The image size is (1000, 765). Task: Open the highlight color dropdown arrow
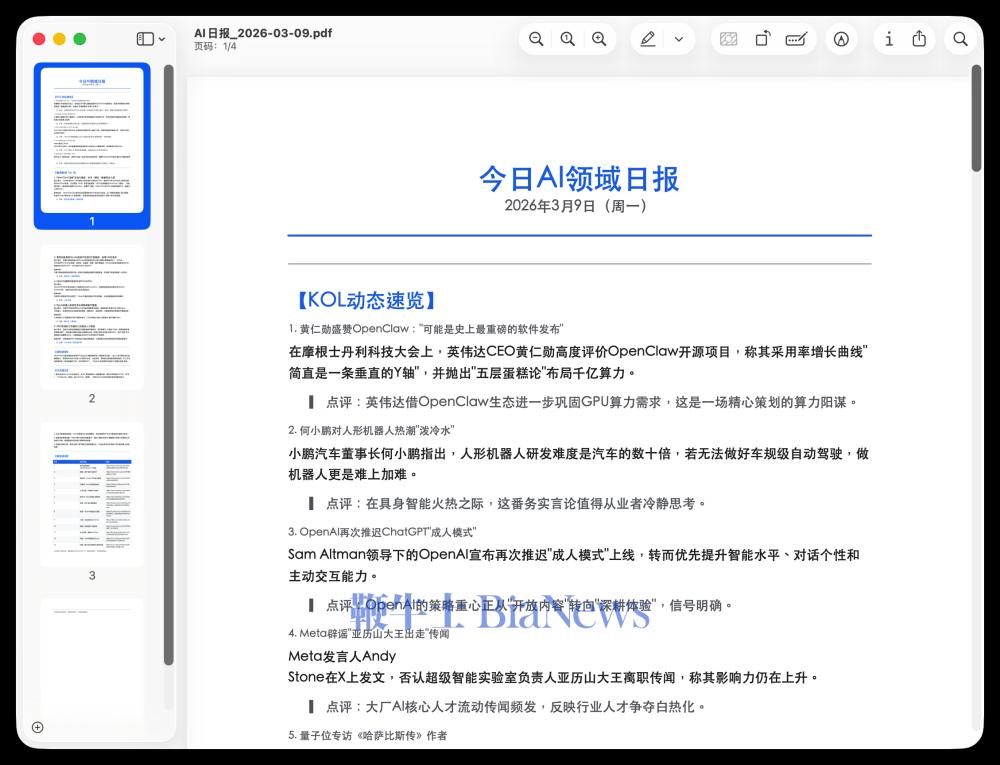click(x=679, y=39)
